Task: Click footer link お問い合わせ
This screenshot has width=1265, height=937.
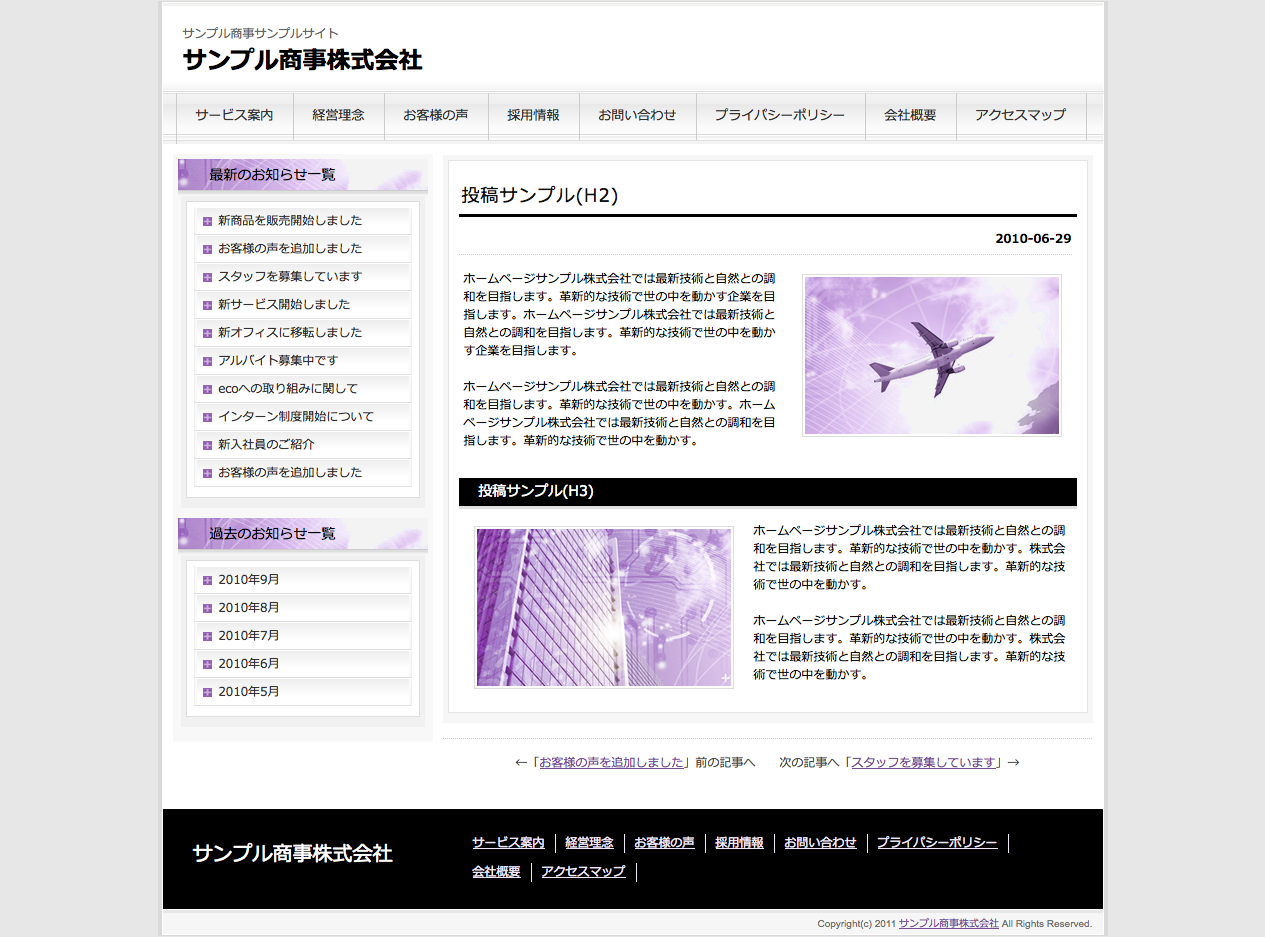Action: pos(820,843)
